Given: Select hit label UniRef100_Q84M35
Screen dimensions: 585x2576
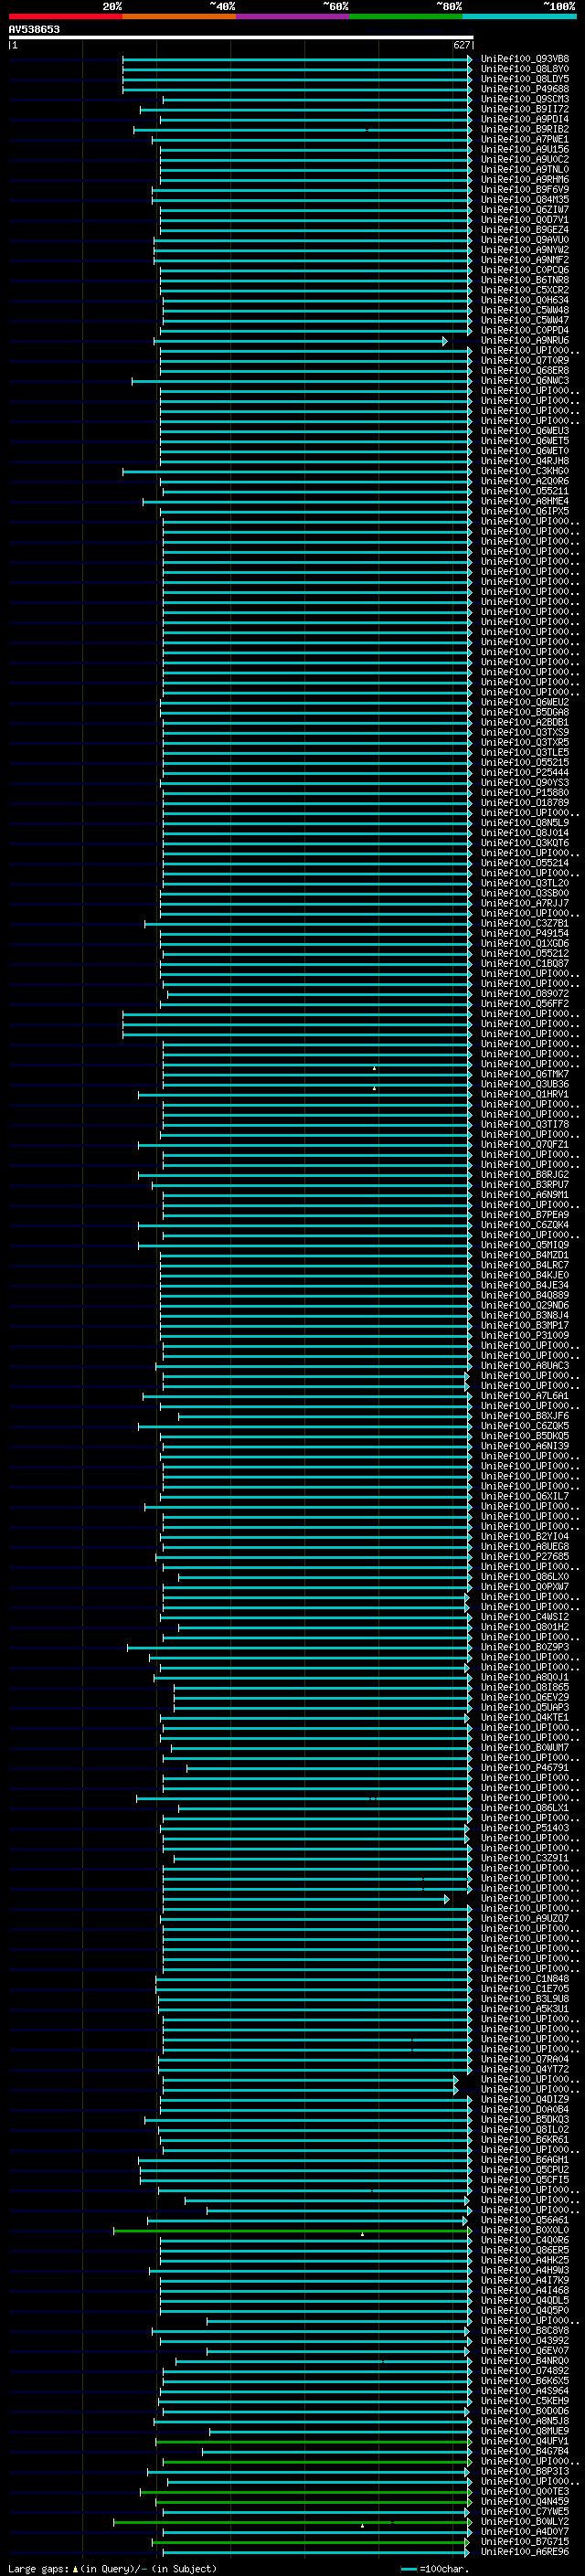Looking at the screenshot, I should click(525, 199).
